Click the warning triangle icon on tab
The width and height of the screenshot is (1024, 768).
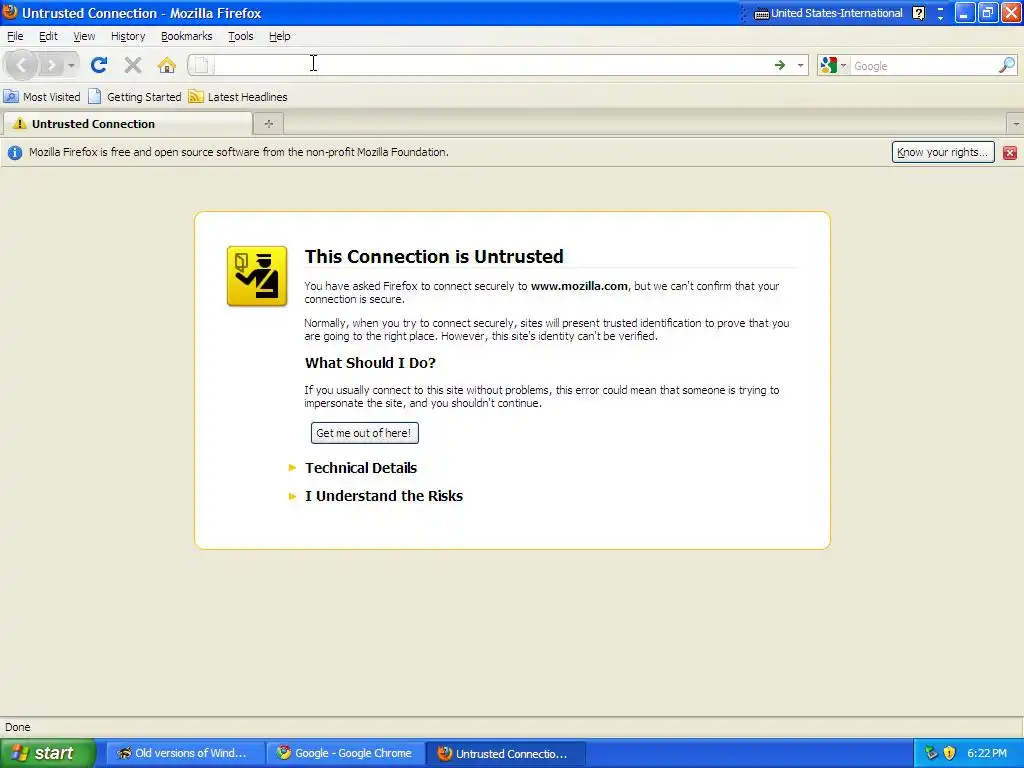[x=20, y=123]
